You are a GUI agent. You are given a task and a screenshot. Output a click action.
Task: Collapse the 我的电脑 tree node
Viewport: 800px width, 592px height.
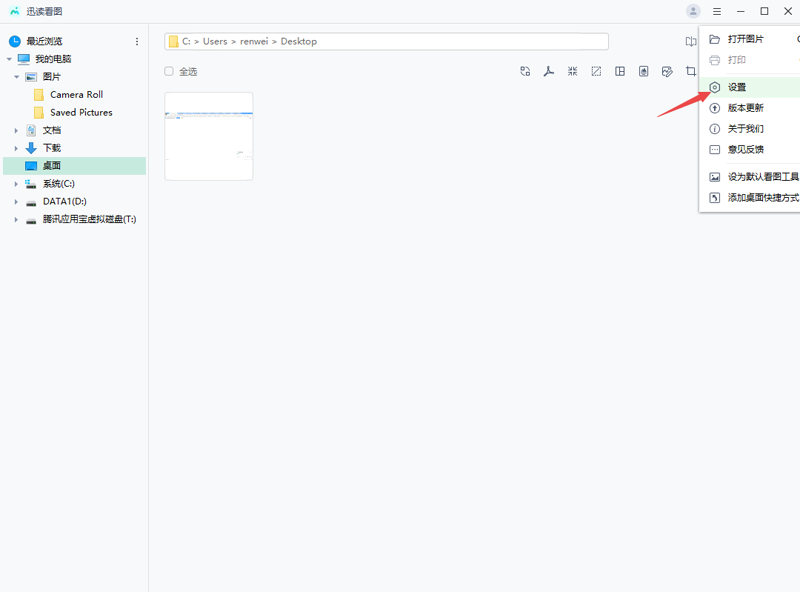click(9, 59)
